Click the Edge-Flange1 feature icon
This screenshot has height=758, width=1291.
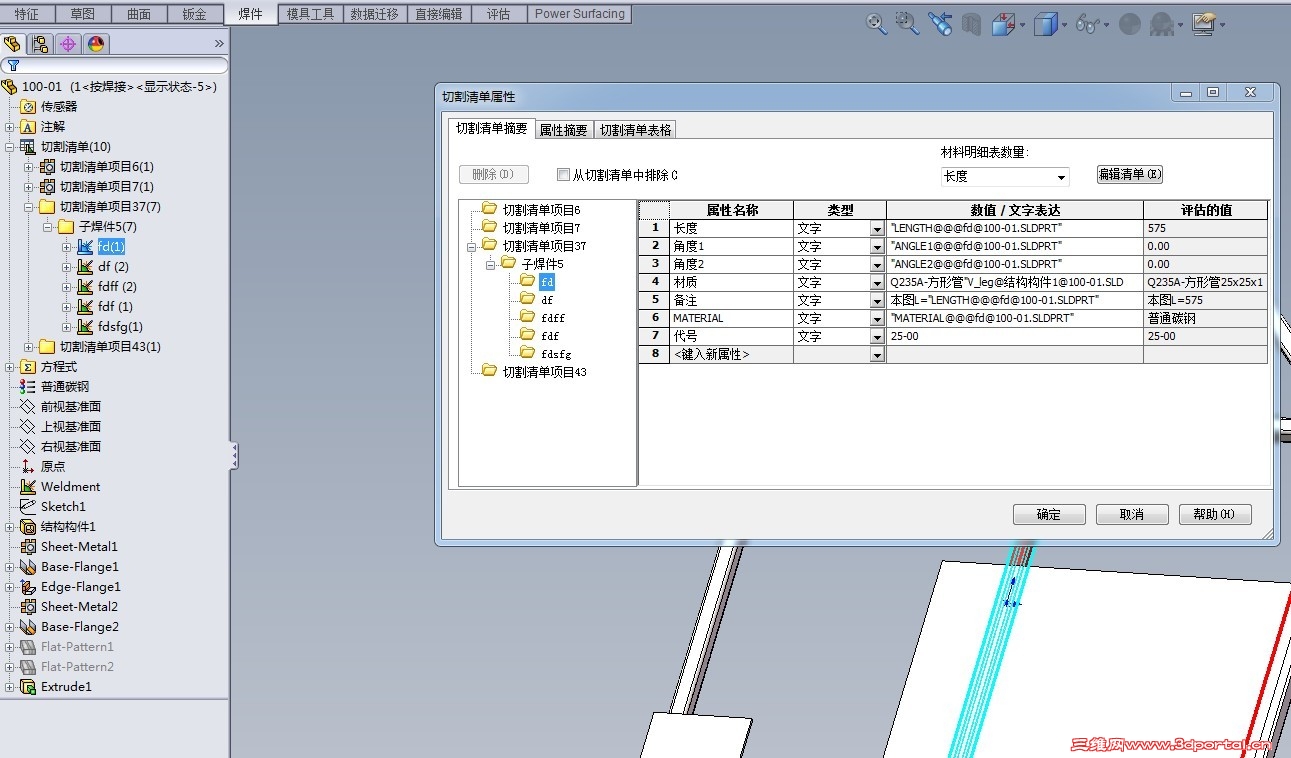(28, 587)
